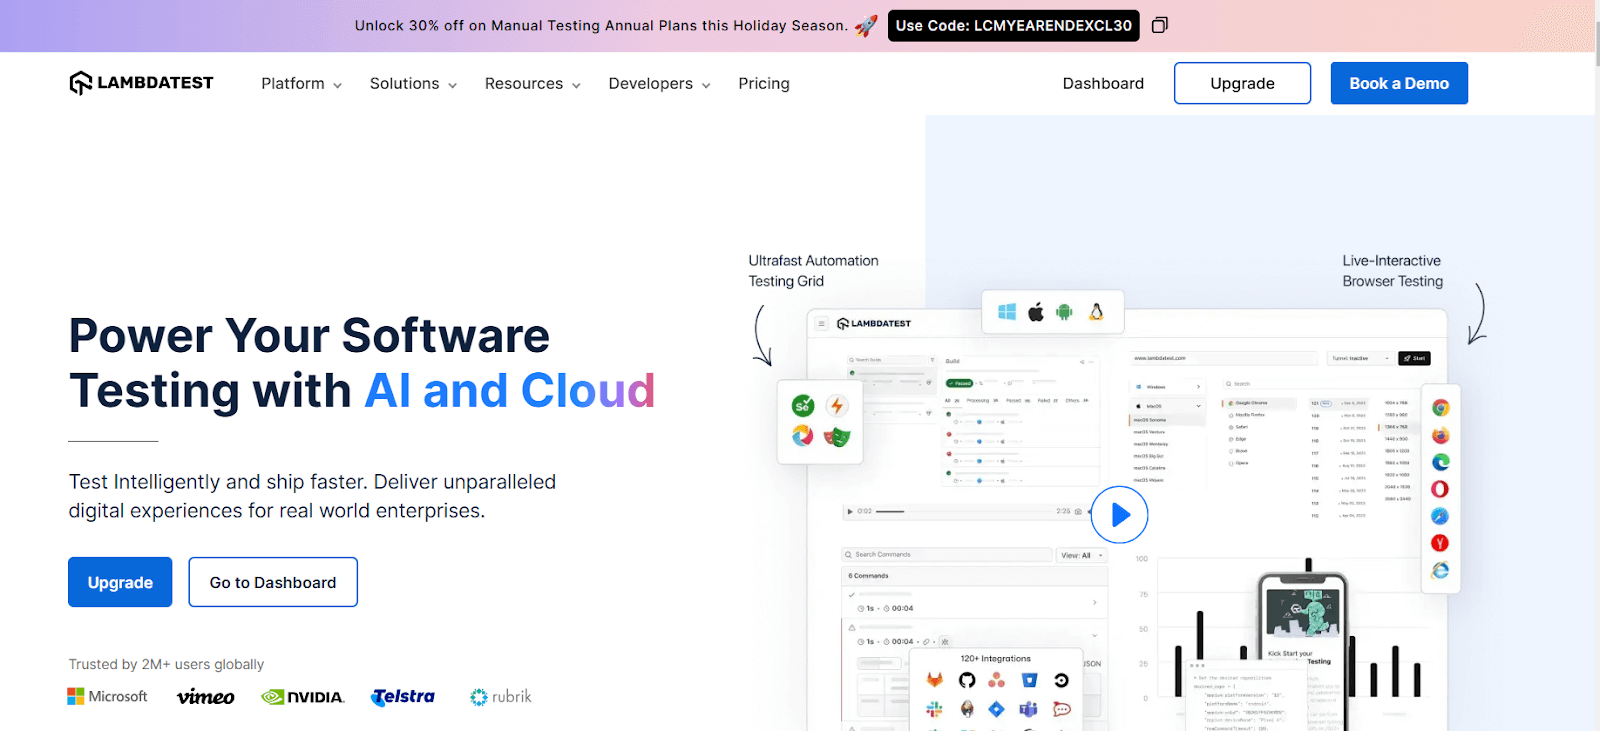This screenshot has width=1600, height=731.
Task: Click the Jira diamond icon
Action: click(x=997, y=709)
